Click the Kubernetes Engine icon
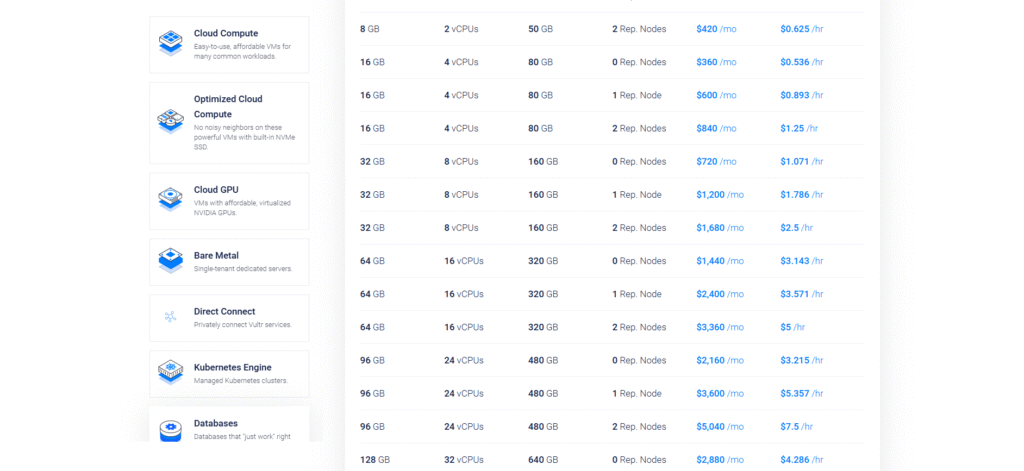1024x471 pixels. pyautogui.click(x=170, y=372)
